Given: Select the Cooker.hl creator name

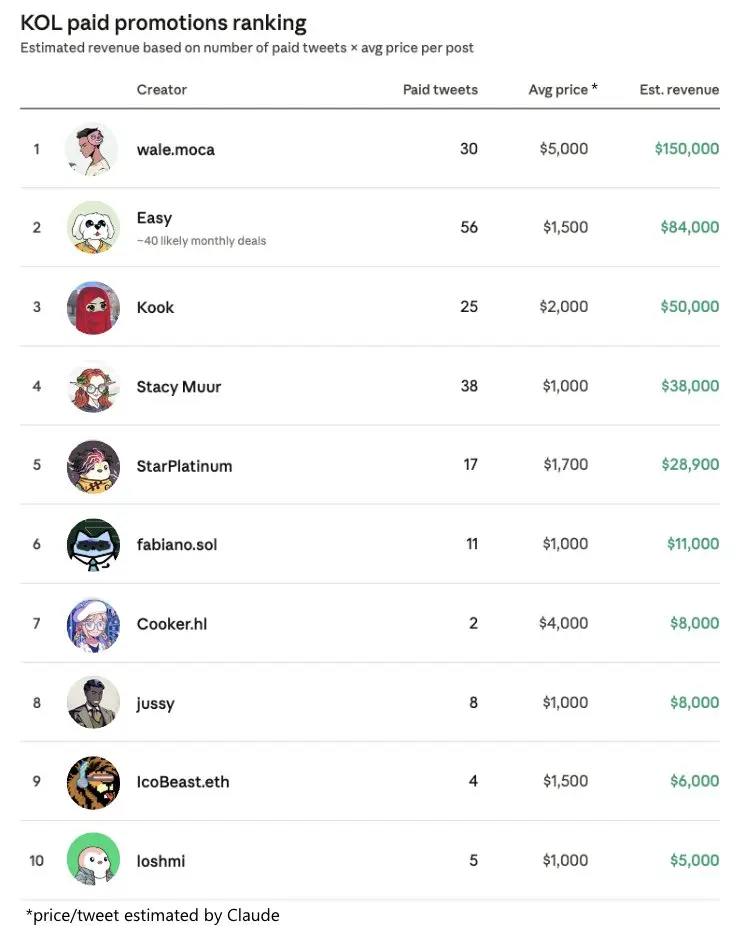Looking at the screenshot, I should pos(172,624).
